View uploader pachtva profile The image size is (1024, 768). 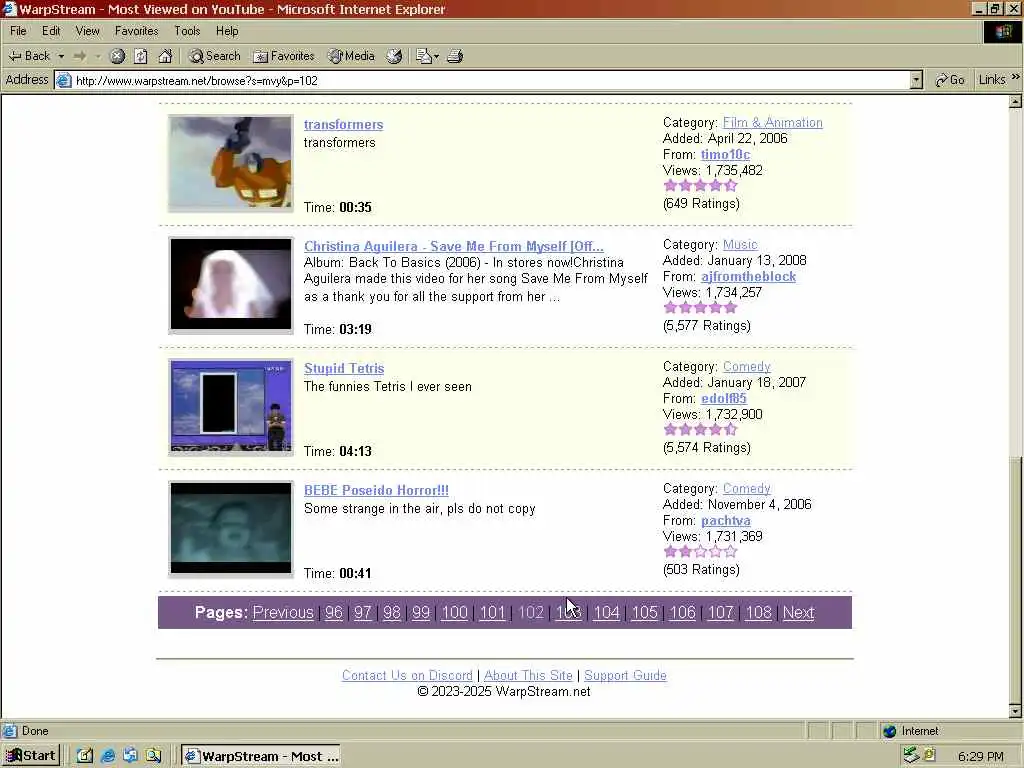pos(726,520)
